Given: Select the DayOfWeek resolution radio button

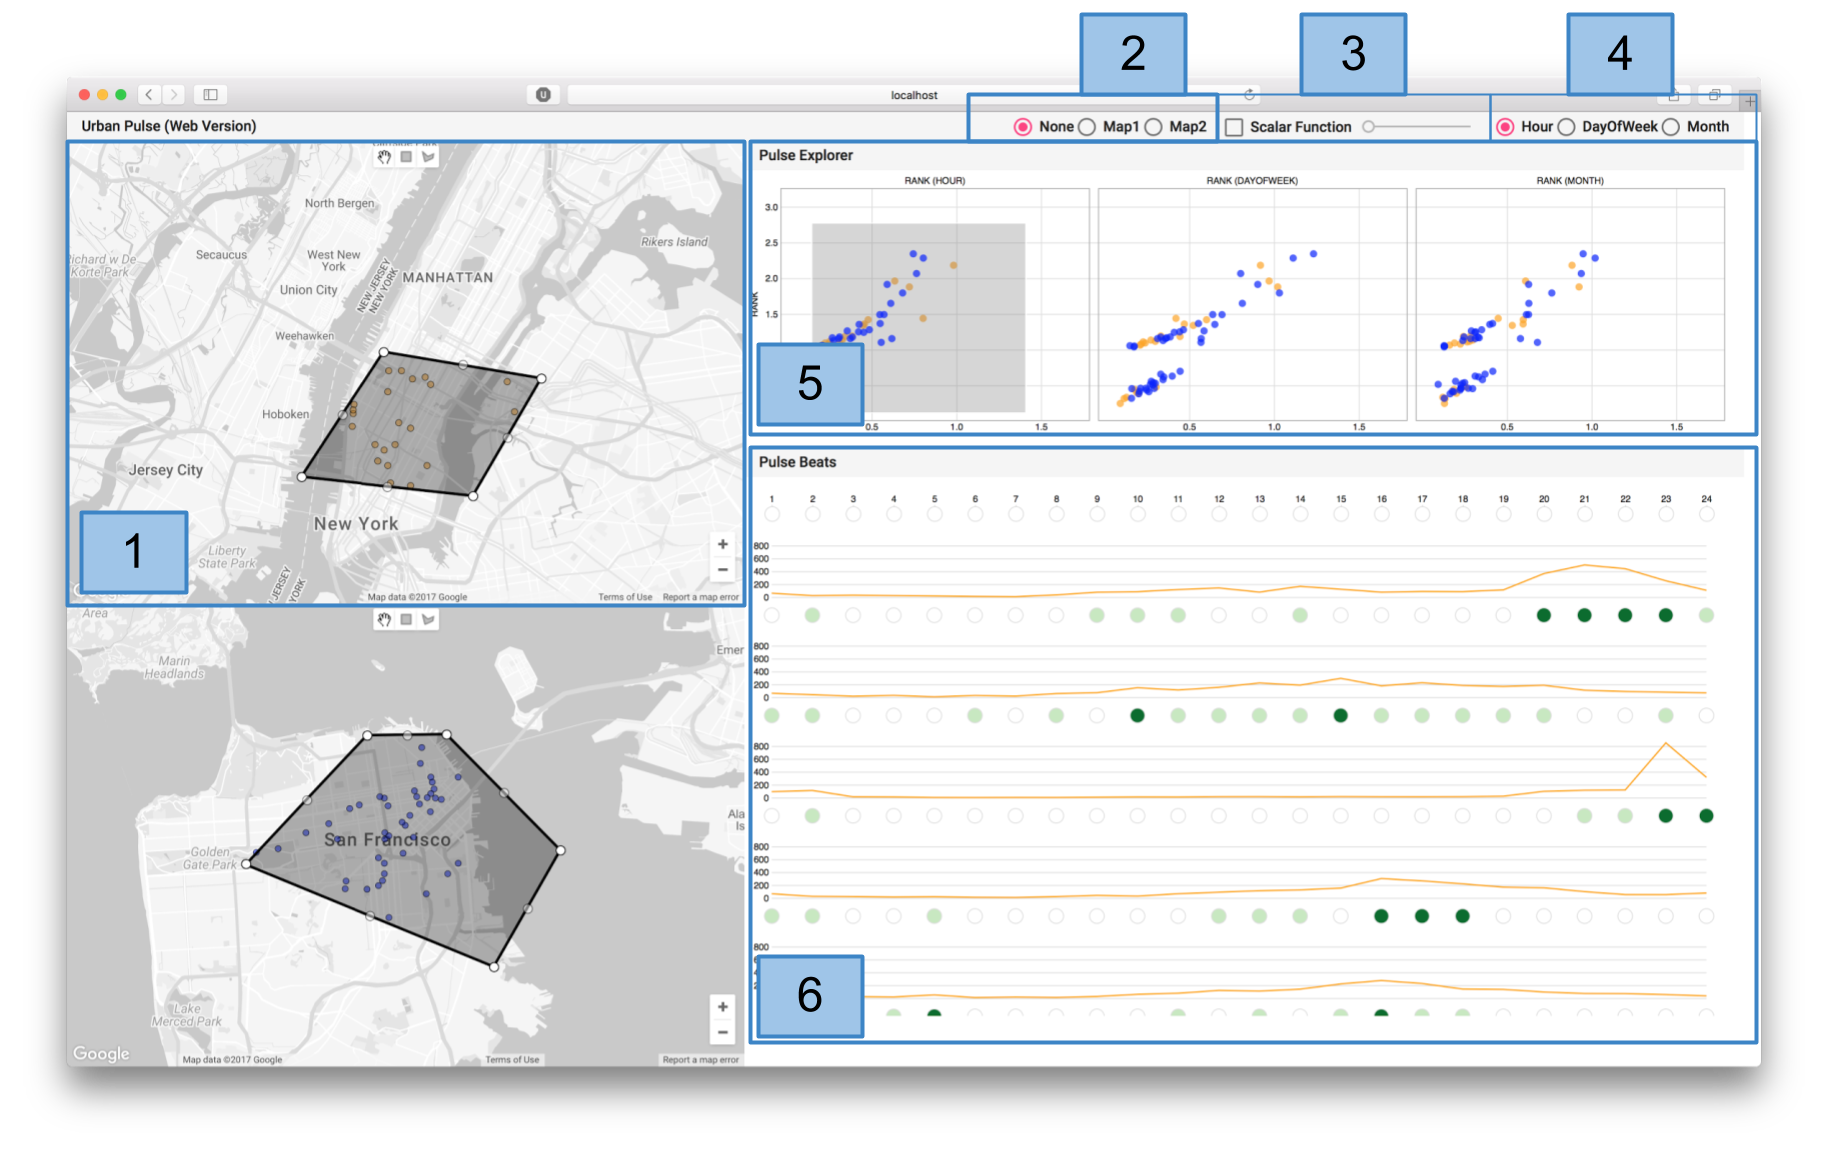Looking at the screenshot, I should [1567, 127].
